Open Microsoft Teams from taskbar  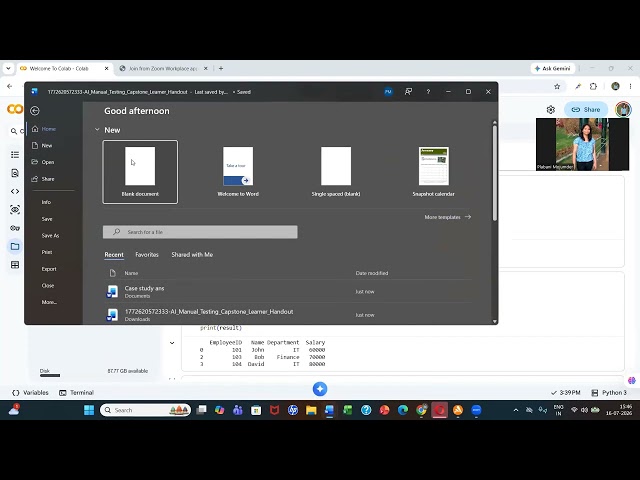point(238,410)
